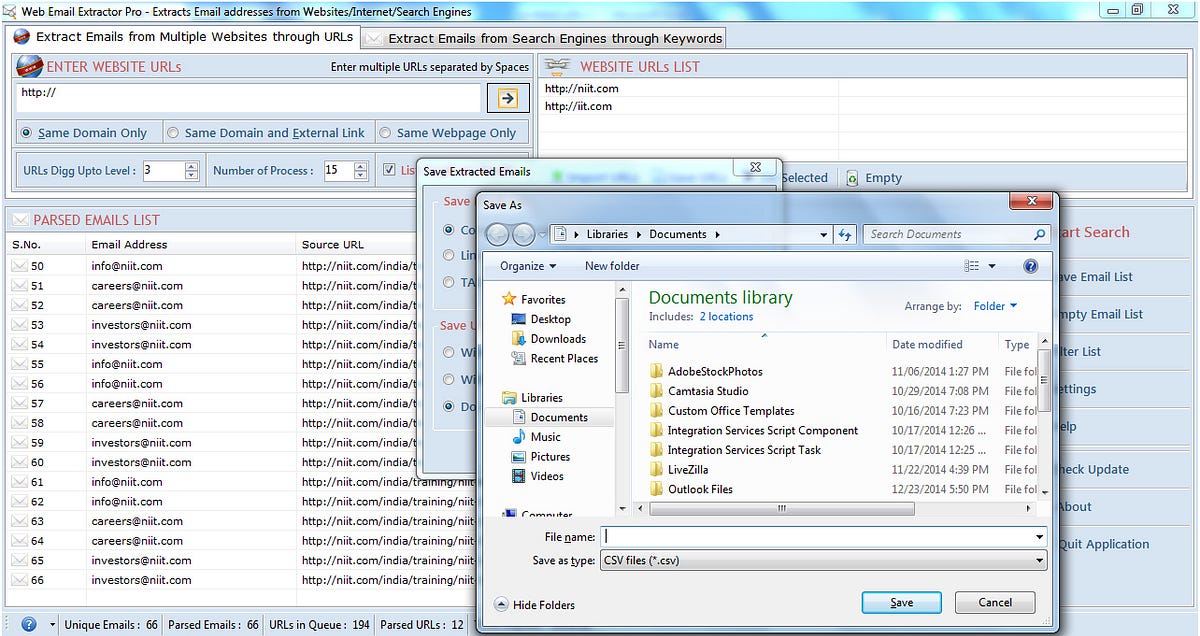The width and height of the screenshot is (1200, 636).
Task: Open dropdown arrow next to status bar help
Action: (53, 625)
